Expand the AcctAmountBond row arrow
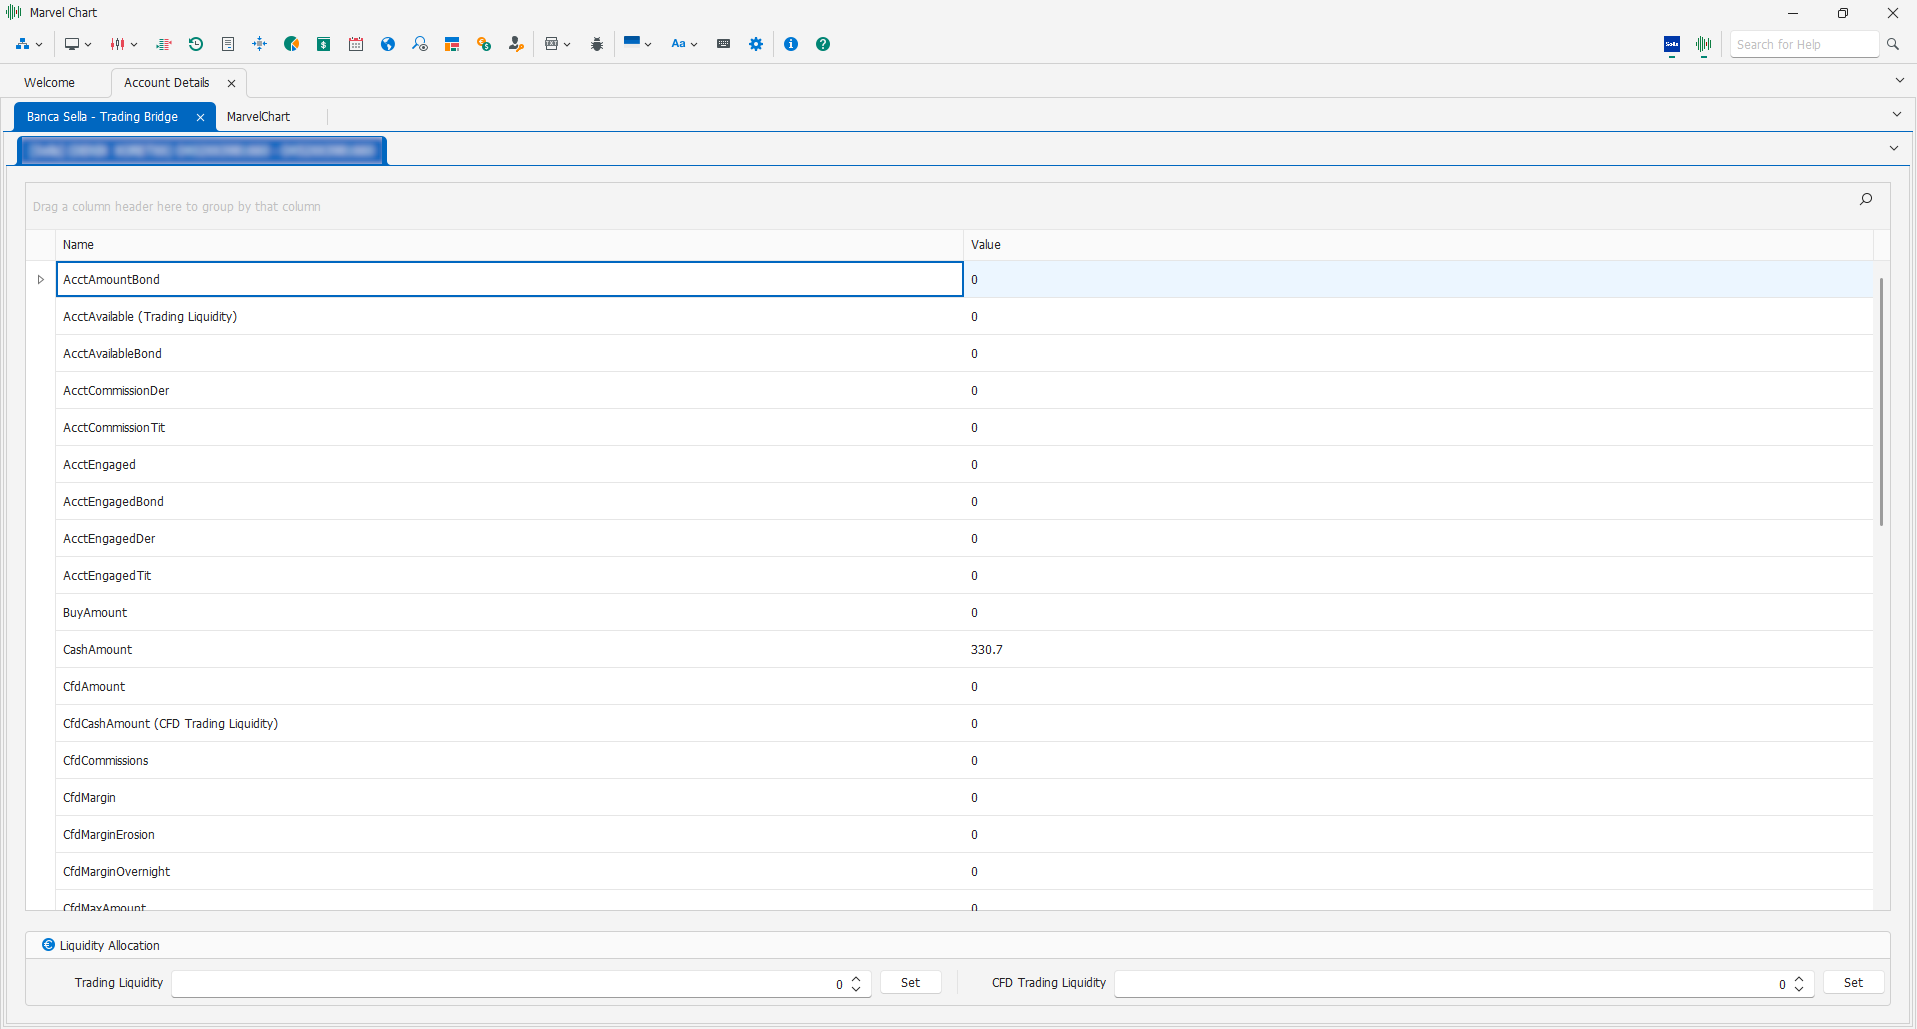Image resolution: width=1917 pixels, height=1029 pixels. point(41,280)
